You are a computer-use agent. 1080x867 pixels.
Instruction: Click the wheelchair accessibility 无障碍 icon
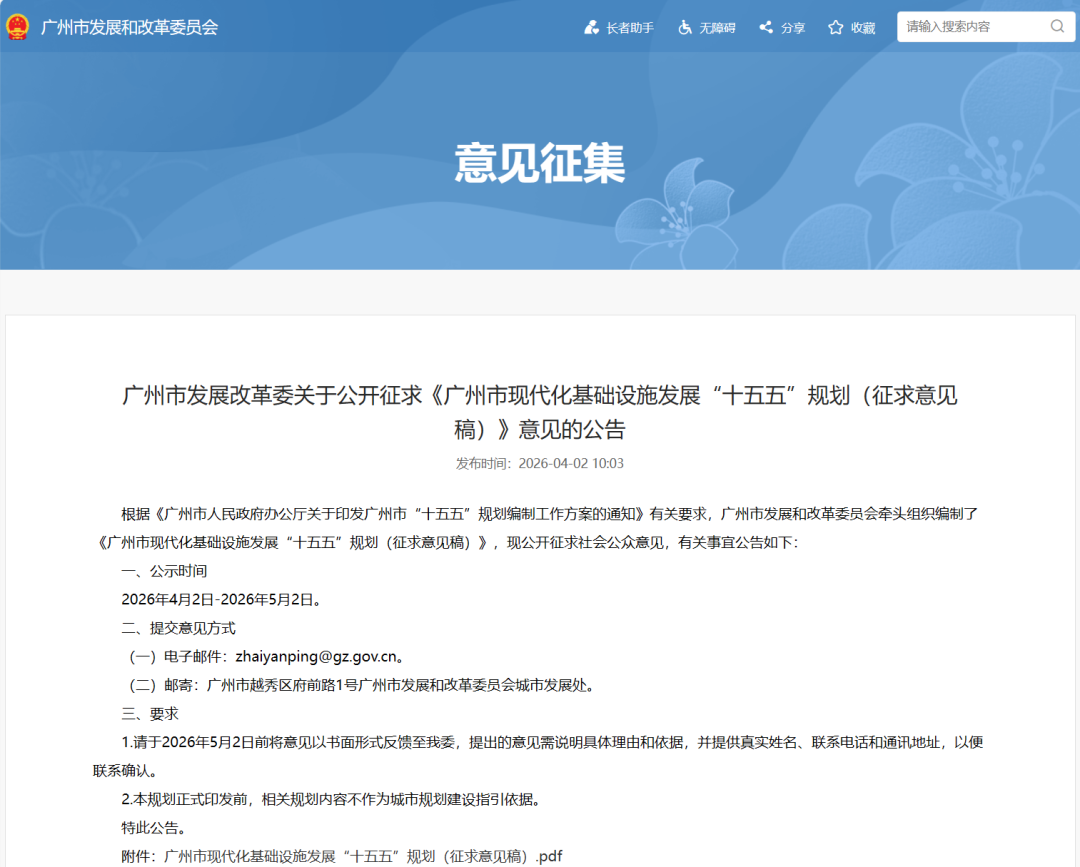point(684,27)
